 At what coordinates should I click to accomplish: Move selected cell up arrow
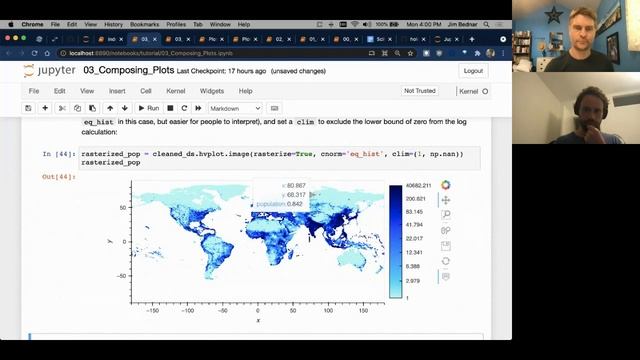[x=110, y=108]
